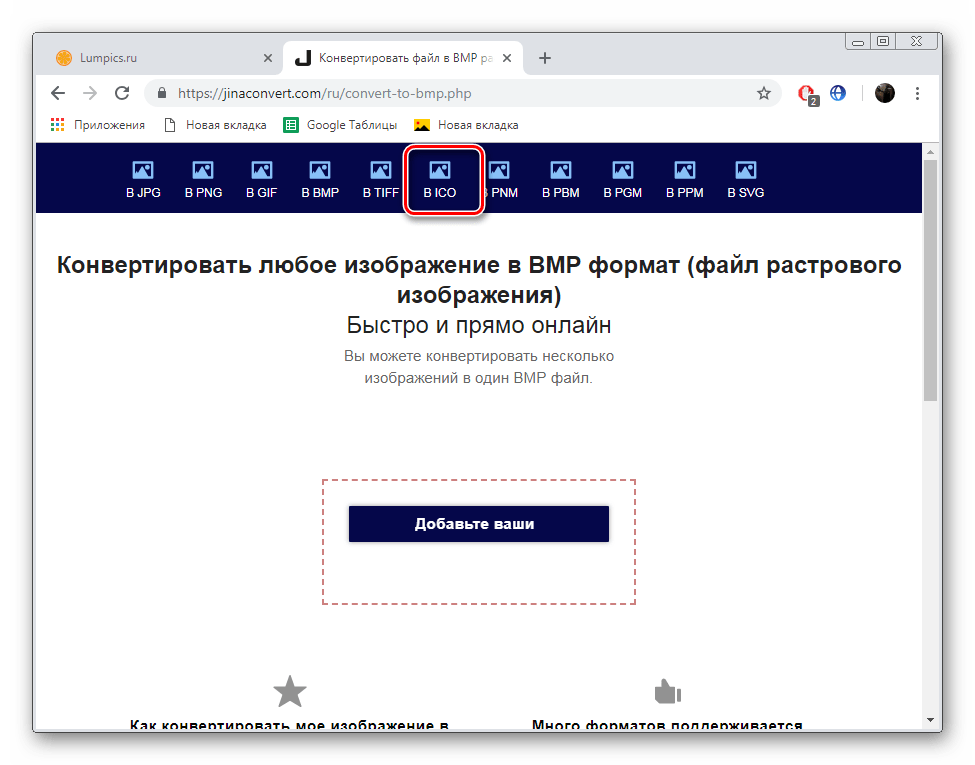Viewport: 975px width, 765px height.
Task: Open the B PPM converter
Action: pos(685,180)
